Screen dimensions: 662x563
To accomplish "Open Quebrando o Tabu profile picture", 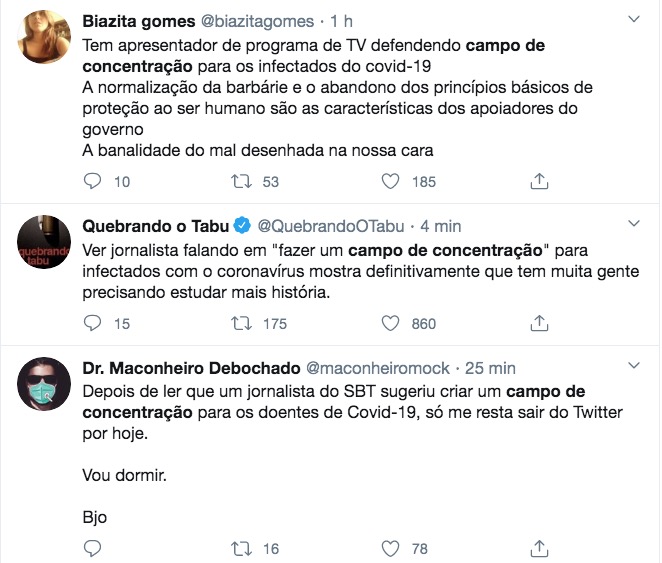I will pos(42,241).
